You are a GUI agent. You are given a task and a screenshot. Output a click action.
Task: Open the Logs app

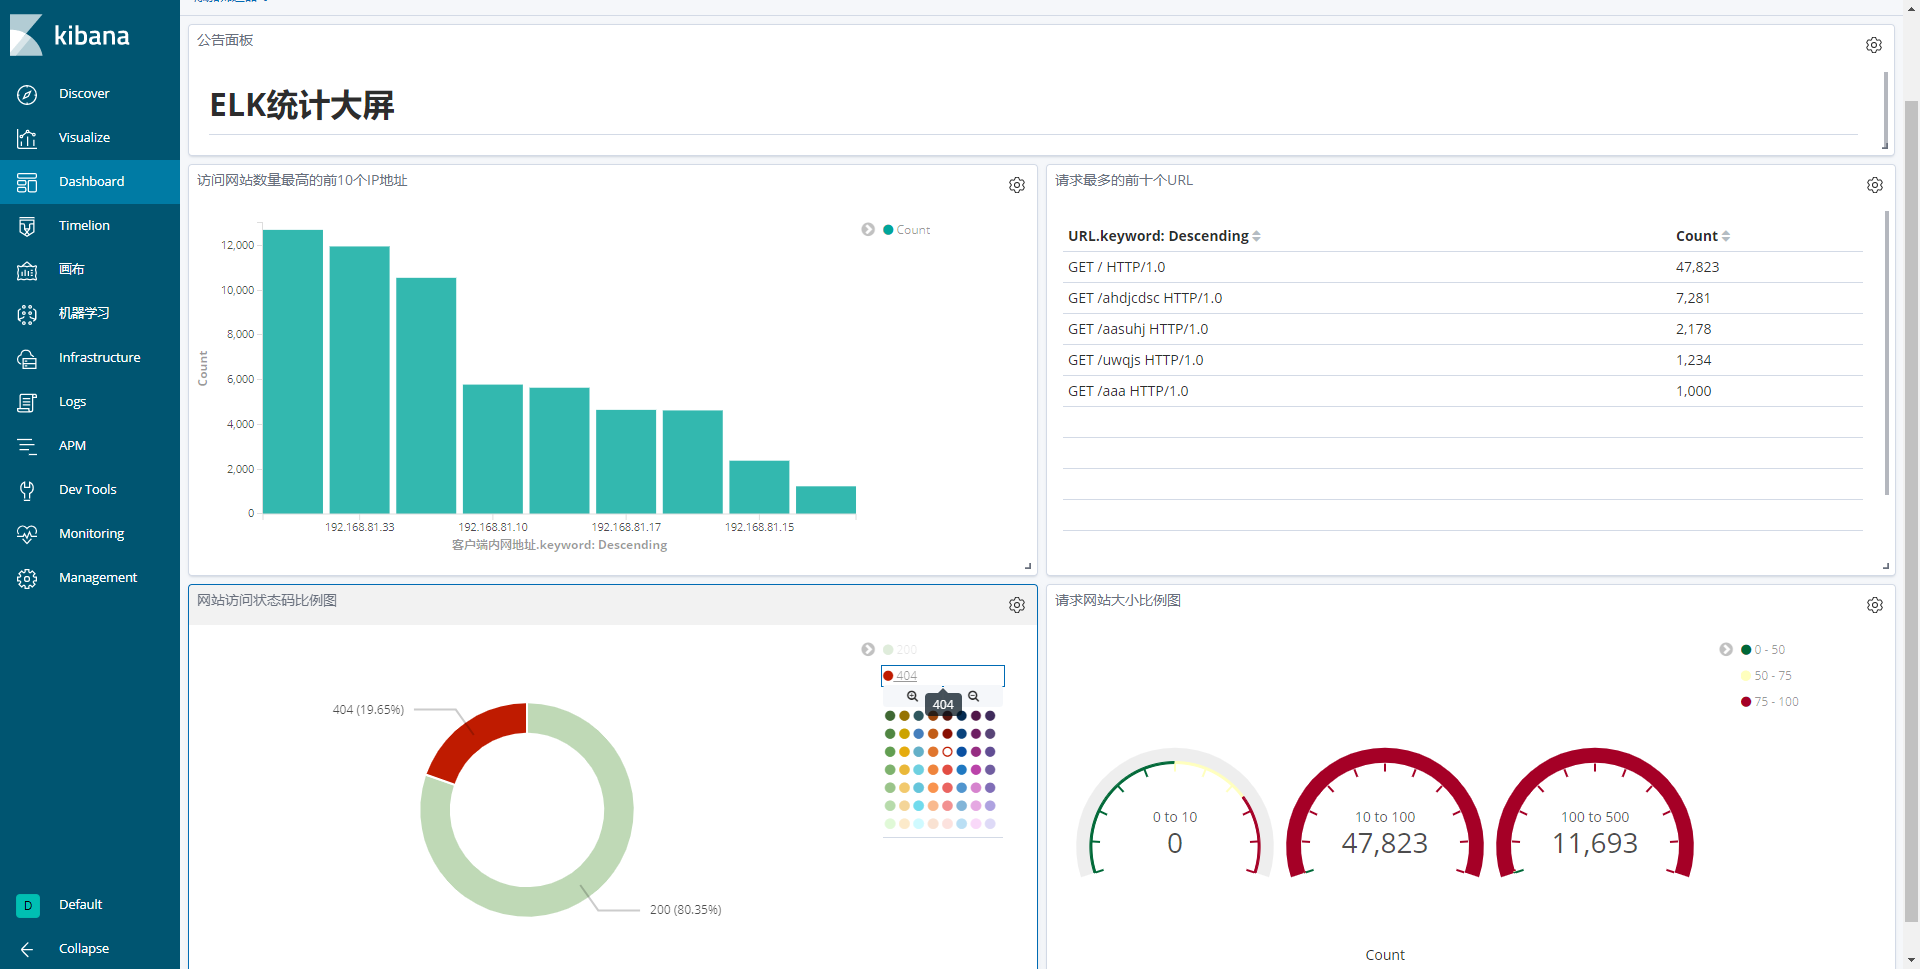pos(72,402)
